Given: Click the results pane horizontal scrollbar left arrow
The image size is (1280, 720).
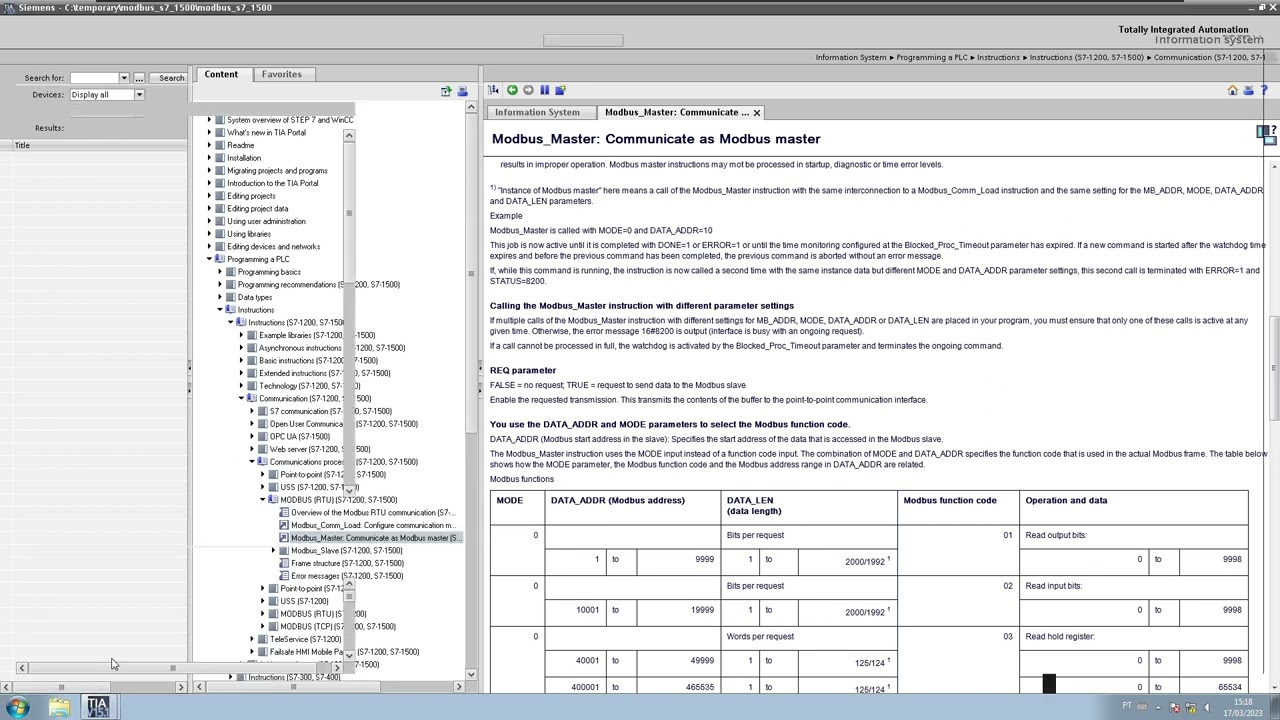Looking at the screenshot, I should click(x=7, y=687).
